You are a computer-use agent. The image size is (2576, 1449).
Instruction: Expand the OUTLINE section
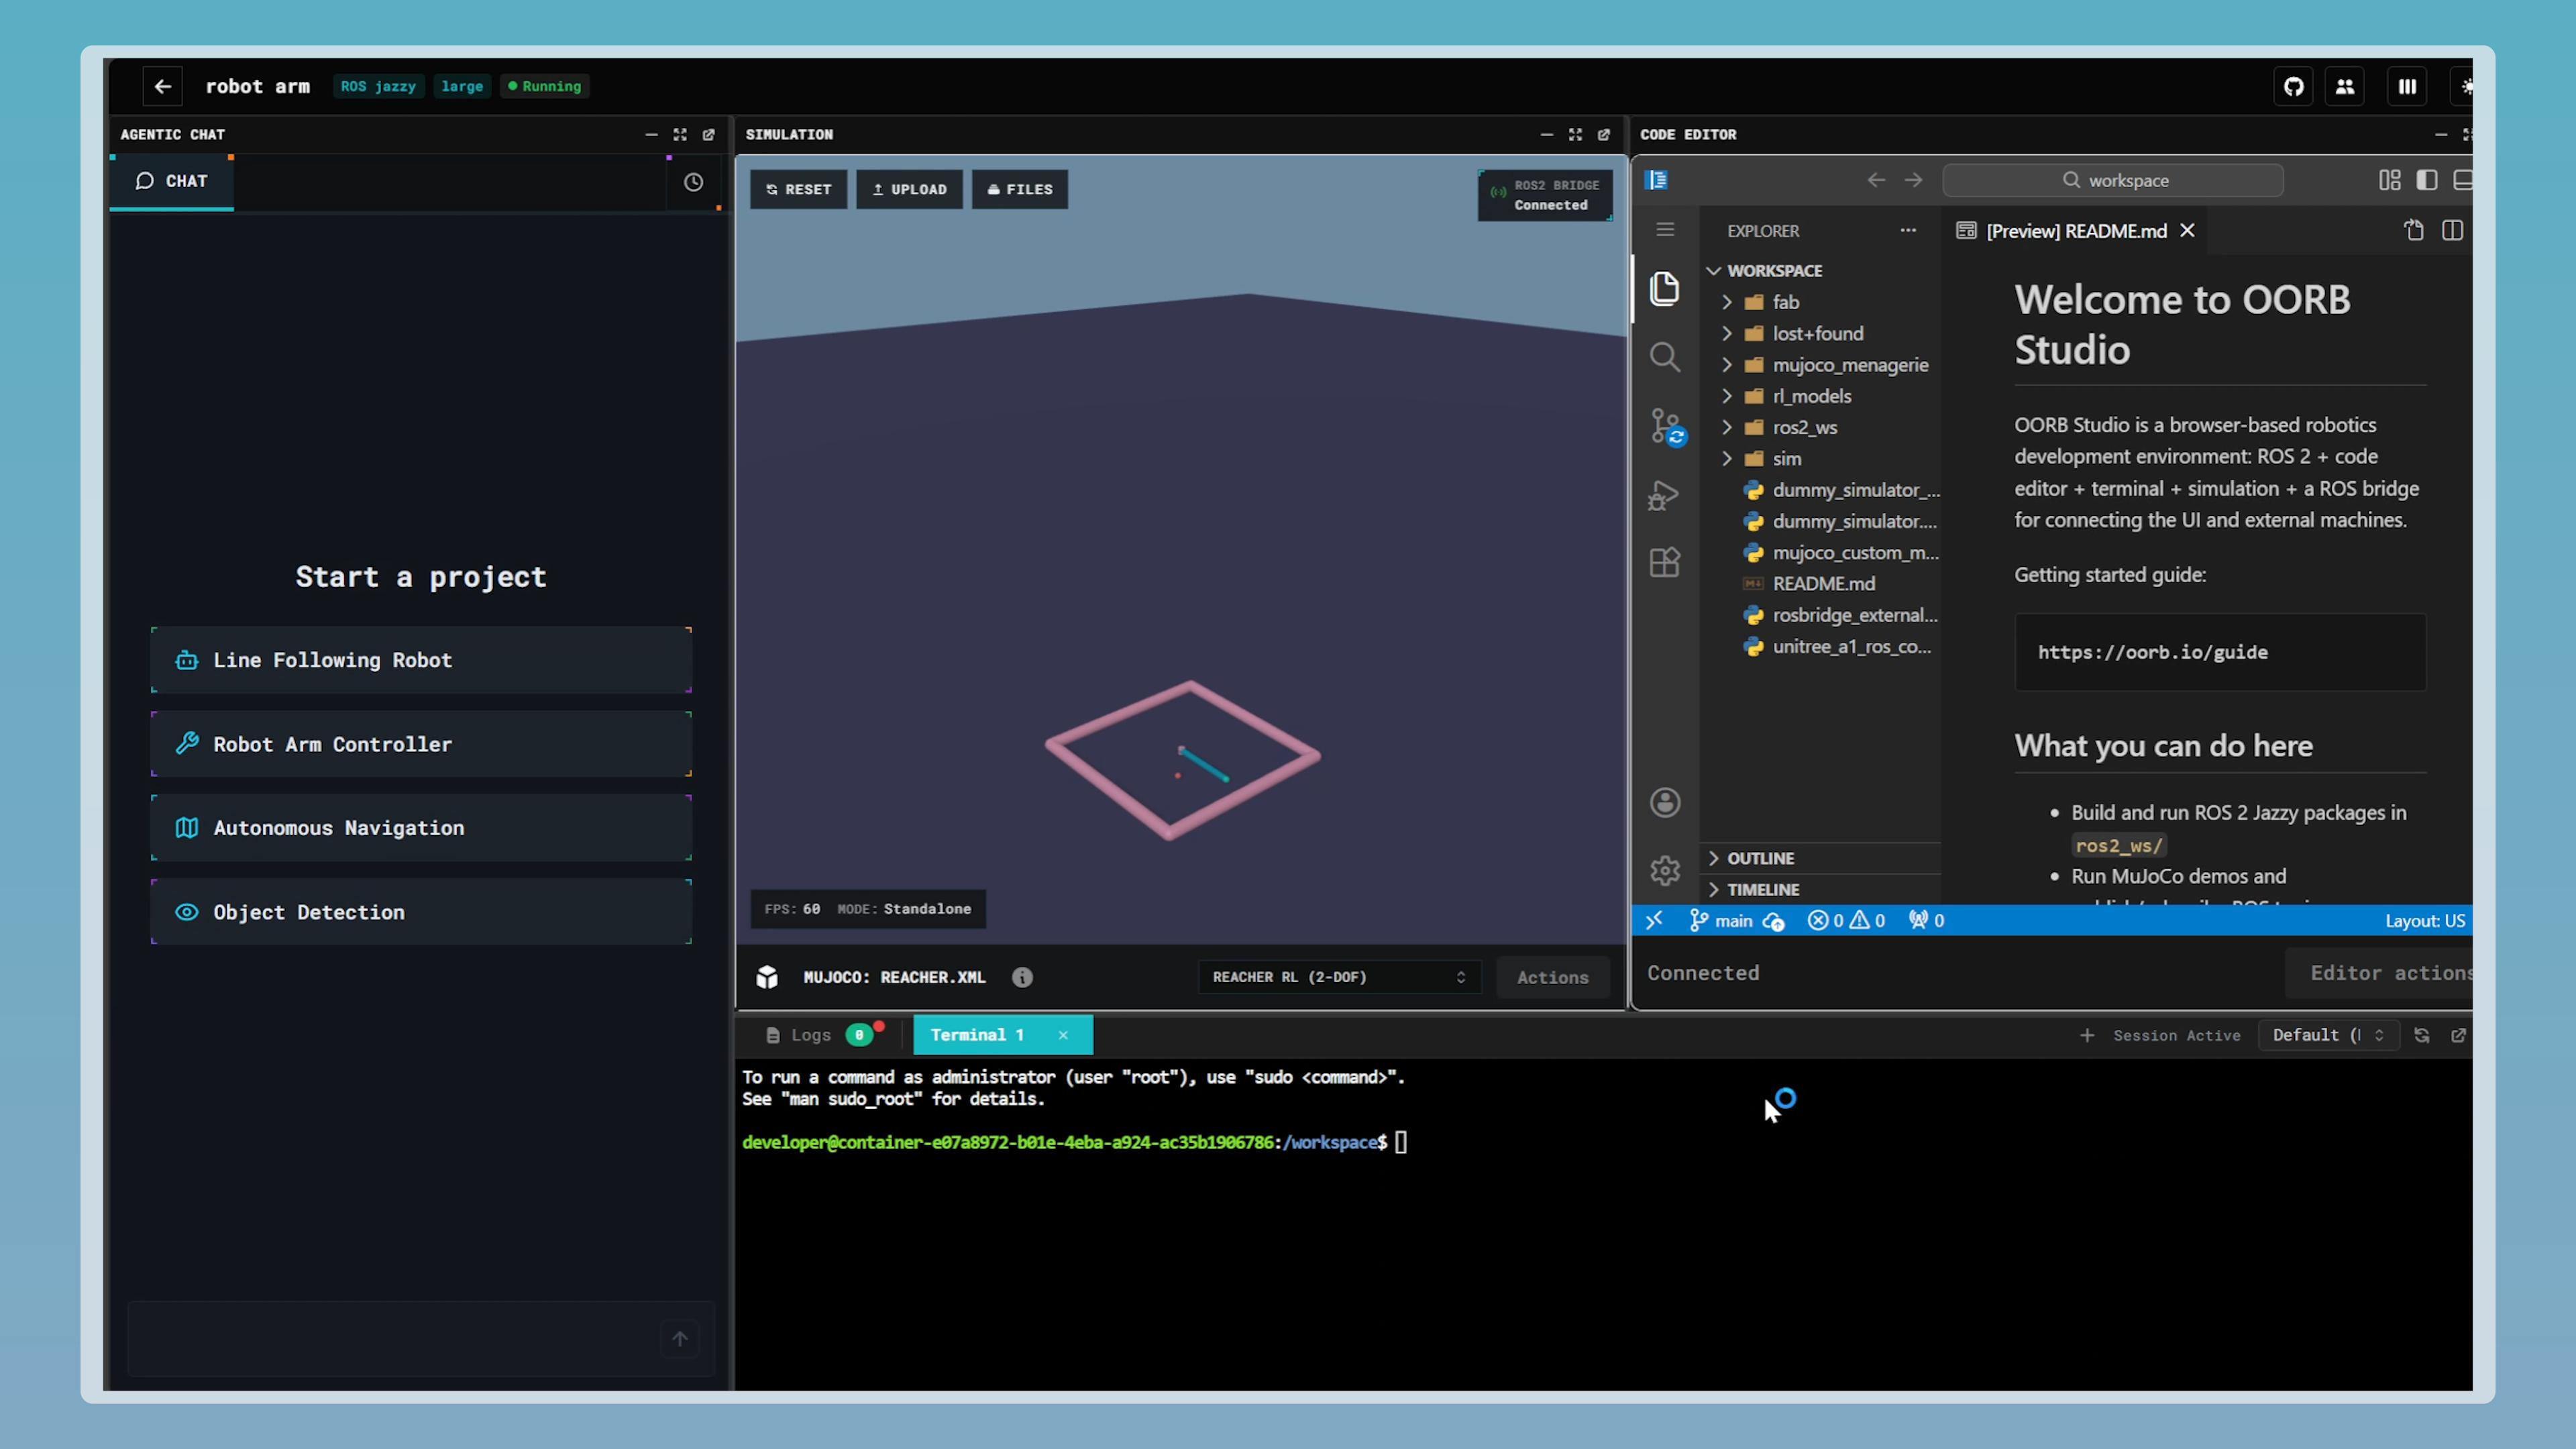[x=1760, y=858]
